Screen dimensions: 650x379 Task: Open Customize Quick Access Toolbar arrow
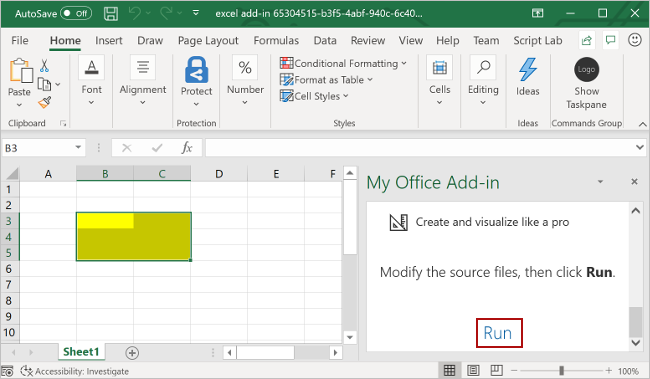pos(196,13)
